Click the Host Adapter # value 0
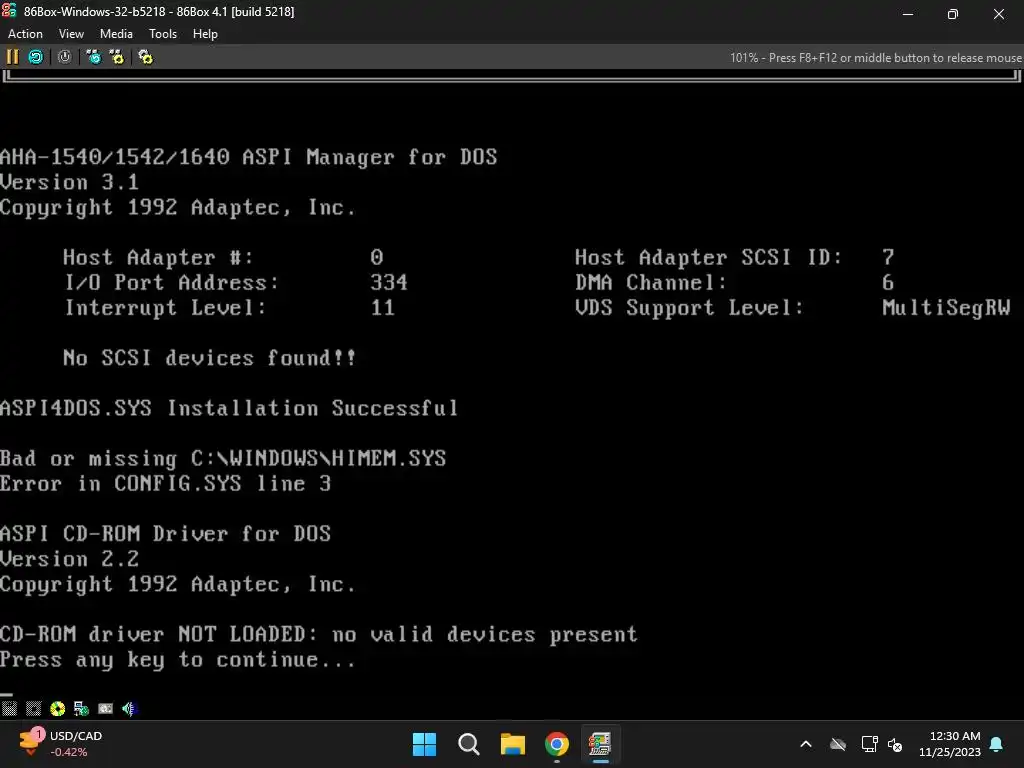Image resolution: width=1024 pixels, height=768 pixels. (377, 257)
